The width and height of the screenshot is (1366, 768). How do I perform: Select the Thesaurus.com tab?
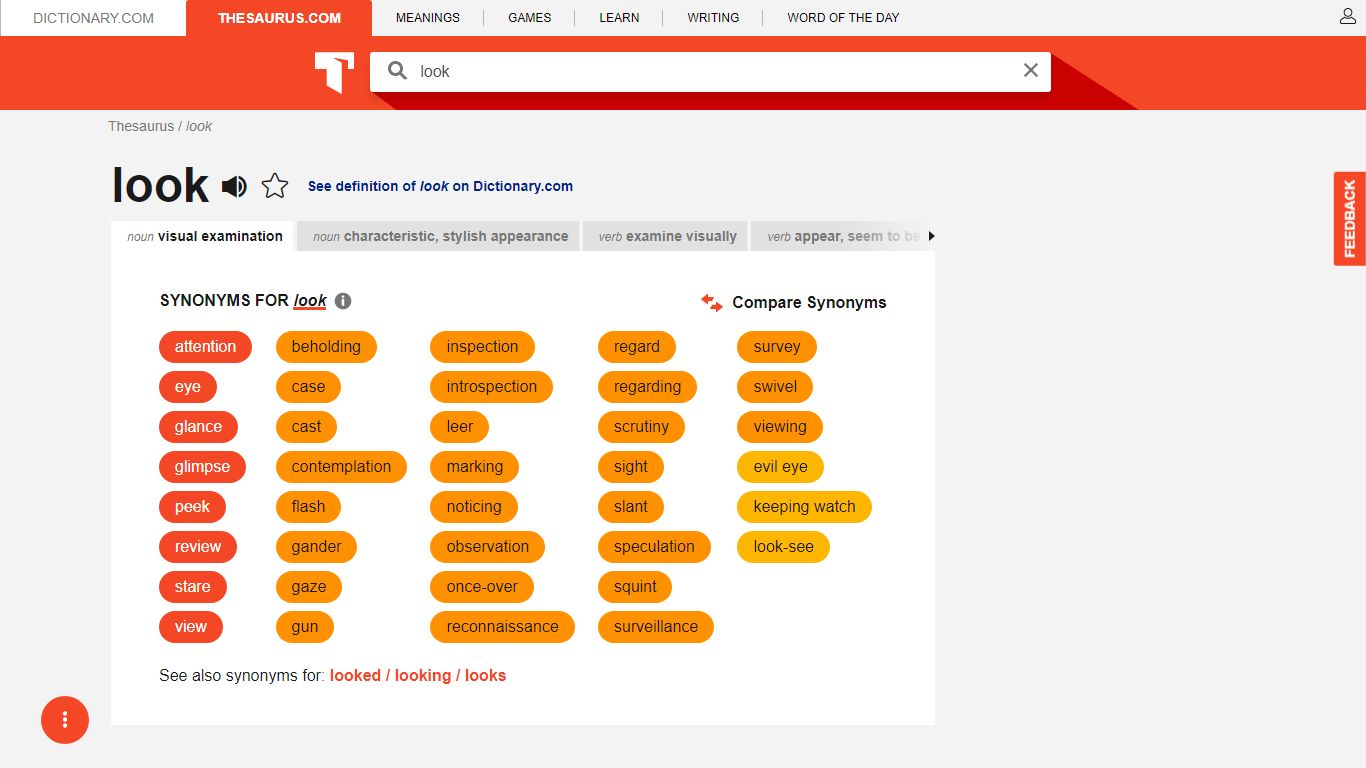(x=279, y=18)
